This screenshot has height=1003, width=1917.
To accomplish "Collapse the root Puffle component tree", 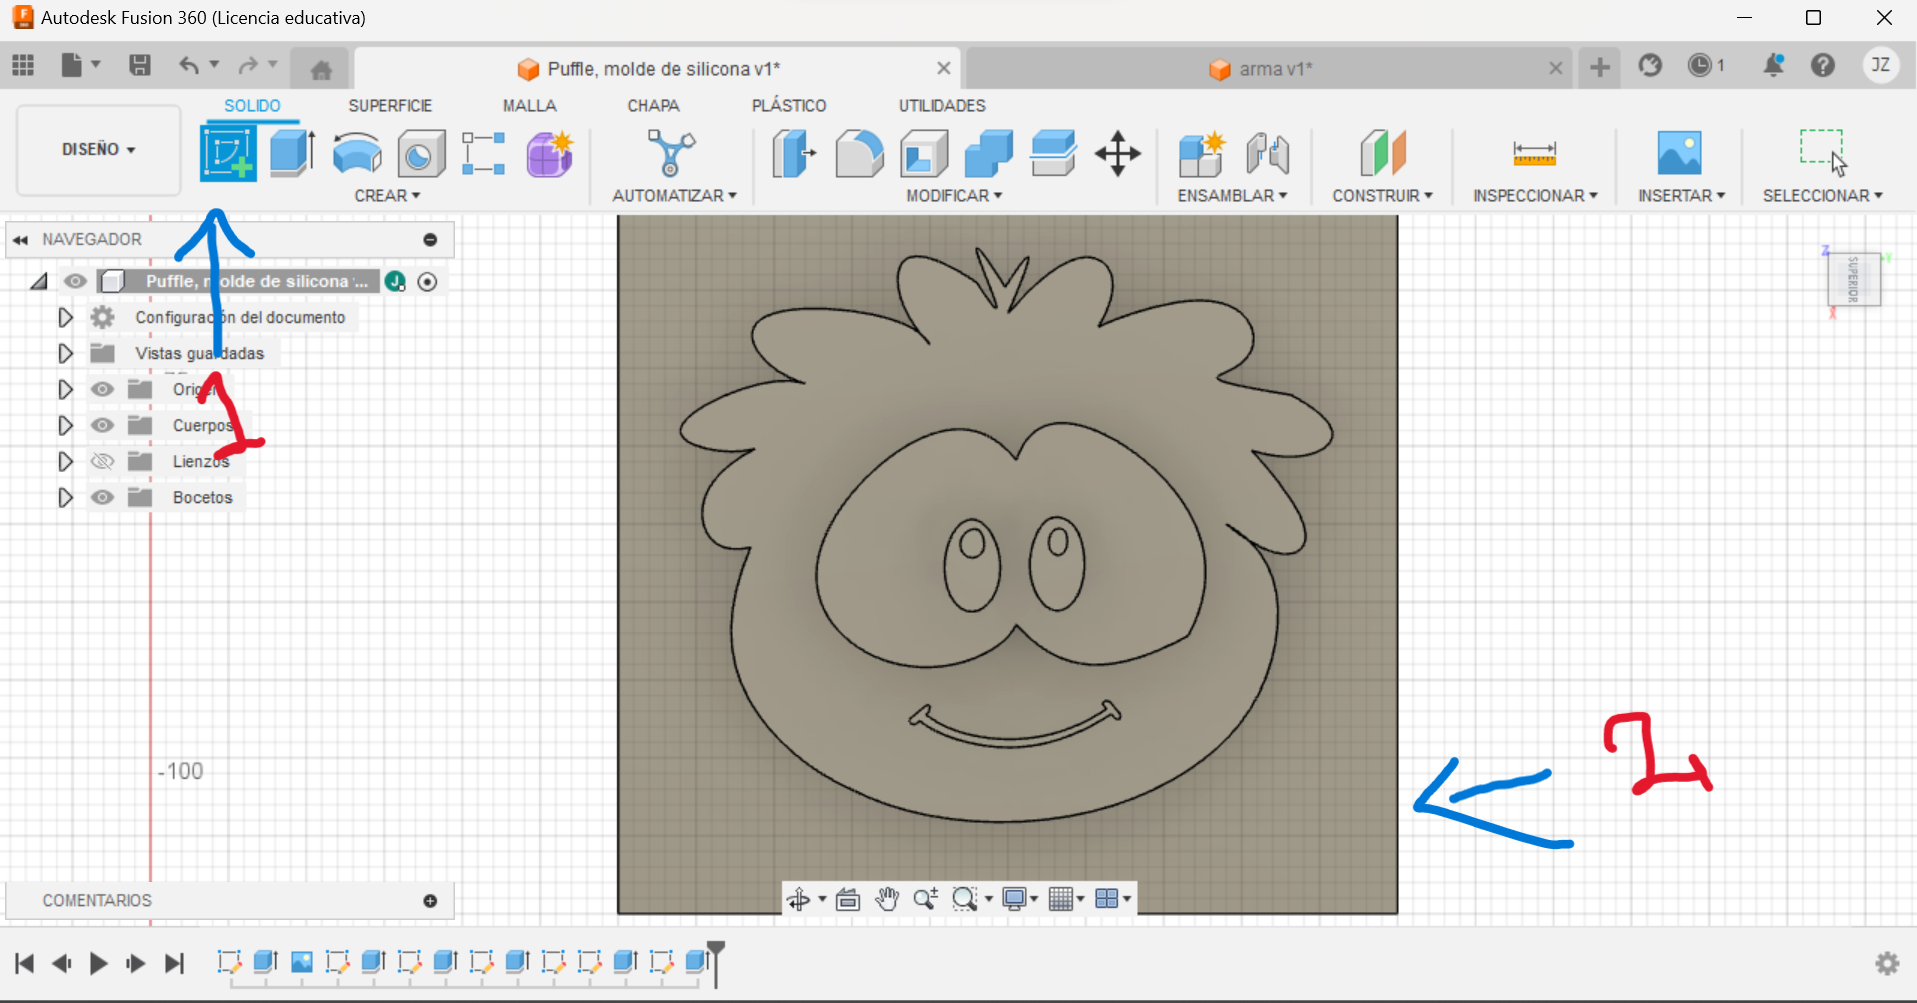I will (x=39, y=282).
